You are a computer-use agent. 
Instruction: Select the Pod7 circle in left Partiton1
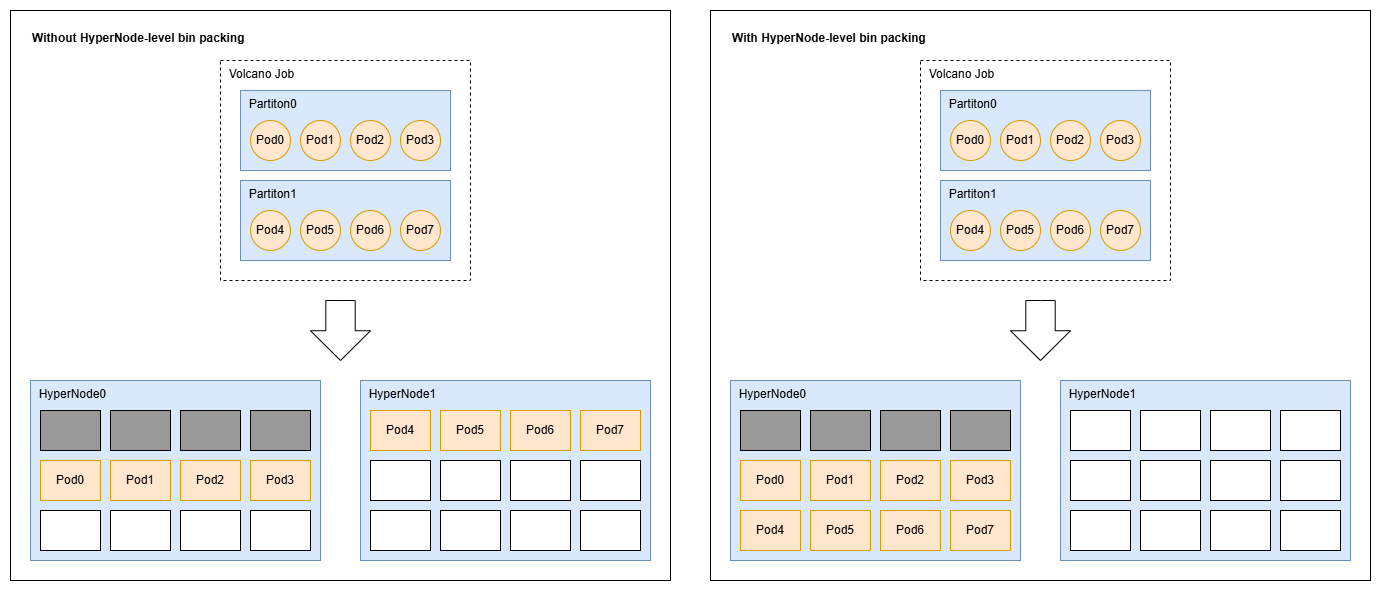coord(419,230)
